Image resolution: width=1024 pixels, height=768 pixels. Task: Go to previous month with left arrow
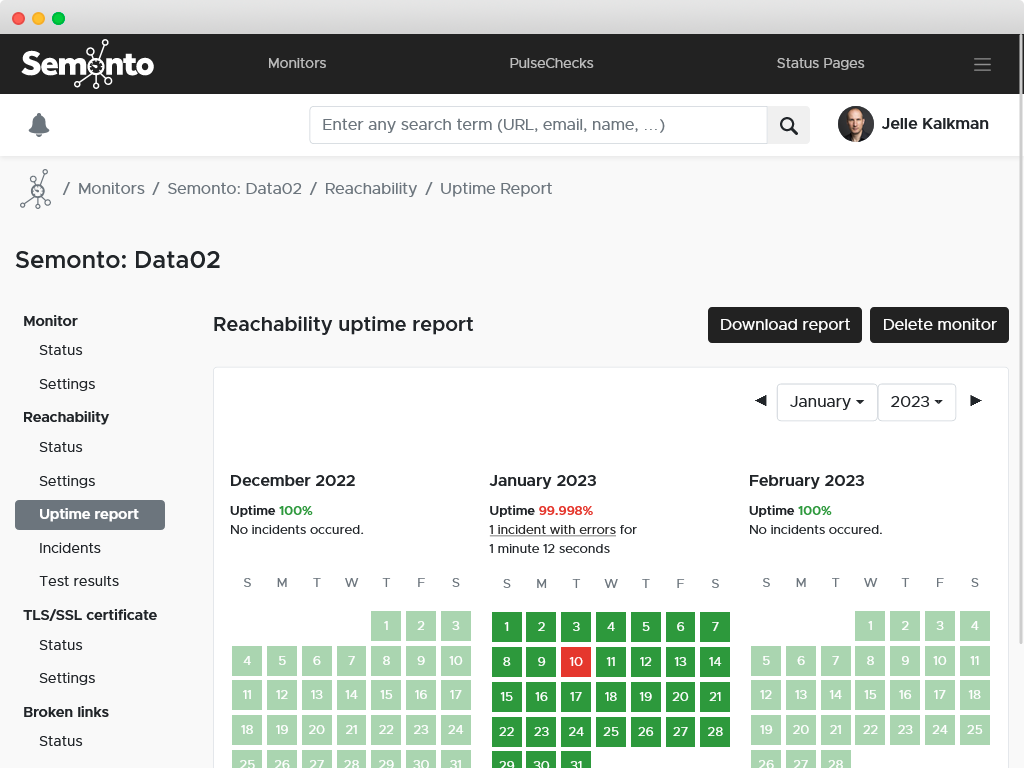760,401
